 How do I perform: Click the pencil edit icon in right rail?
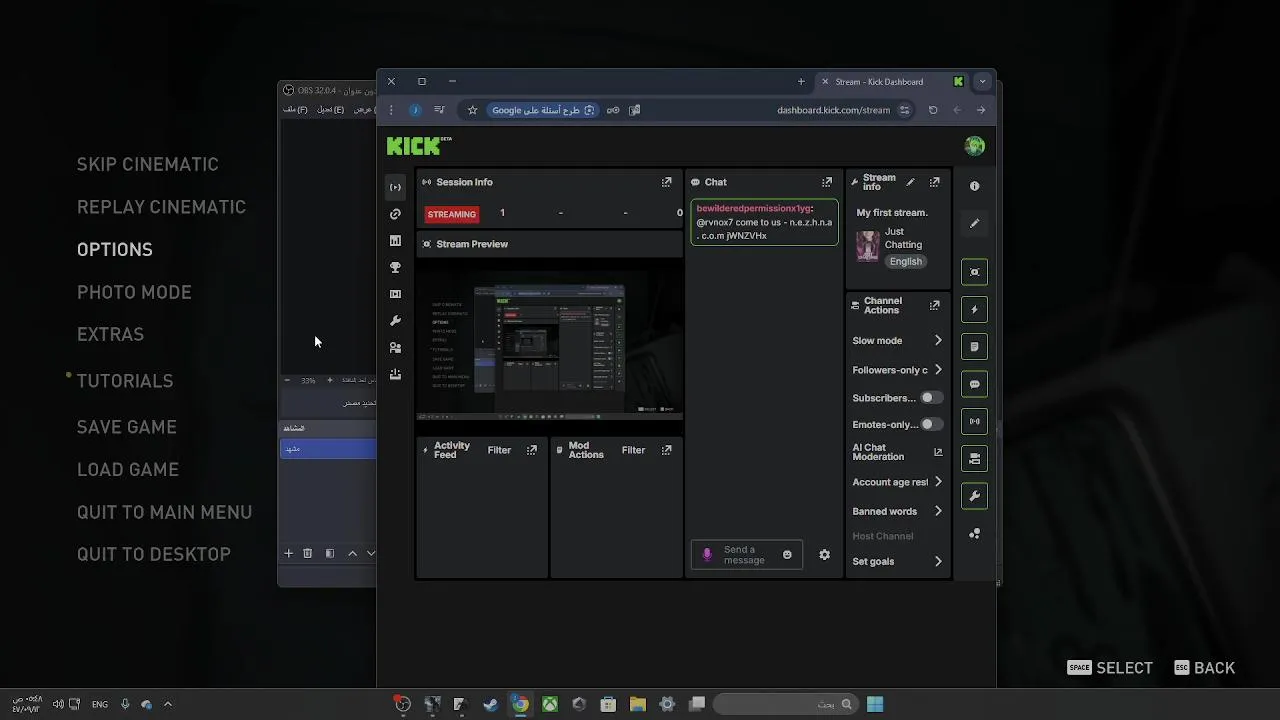pyautogui.click(x=974, y=224)
